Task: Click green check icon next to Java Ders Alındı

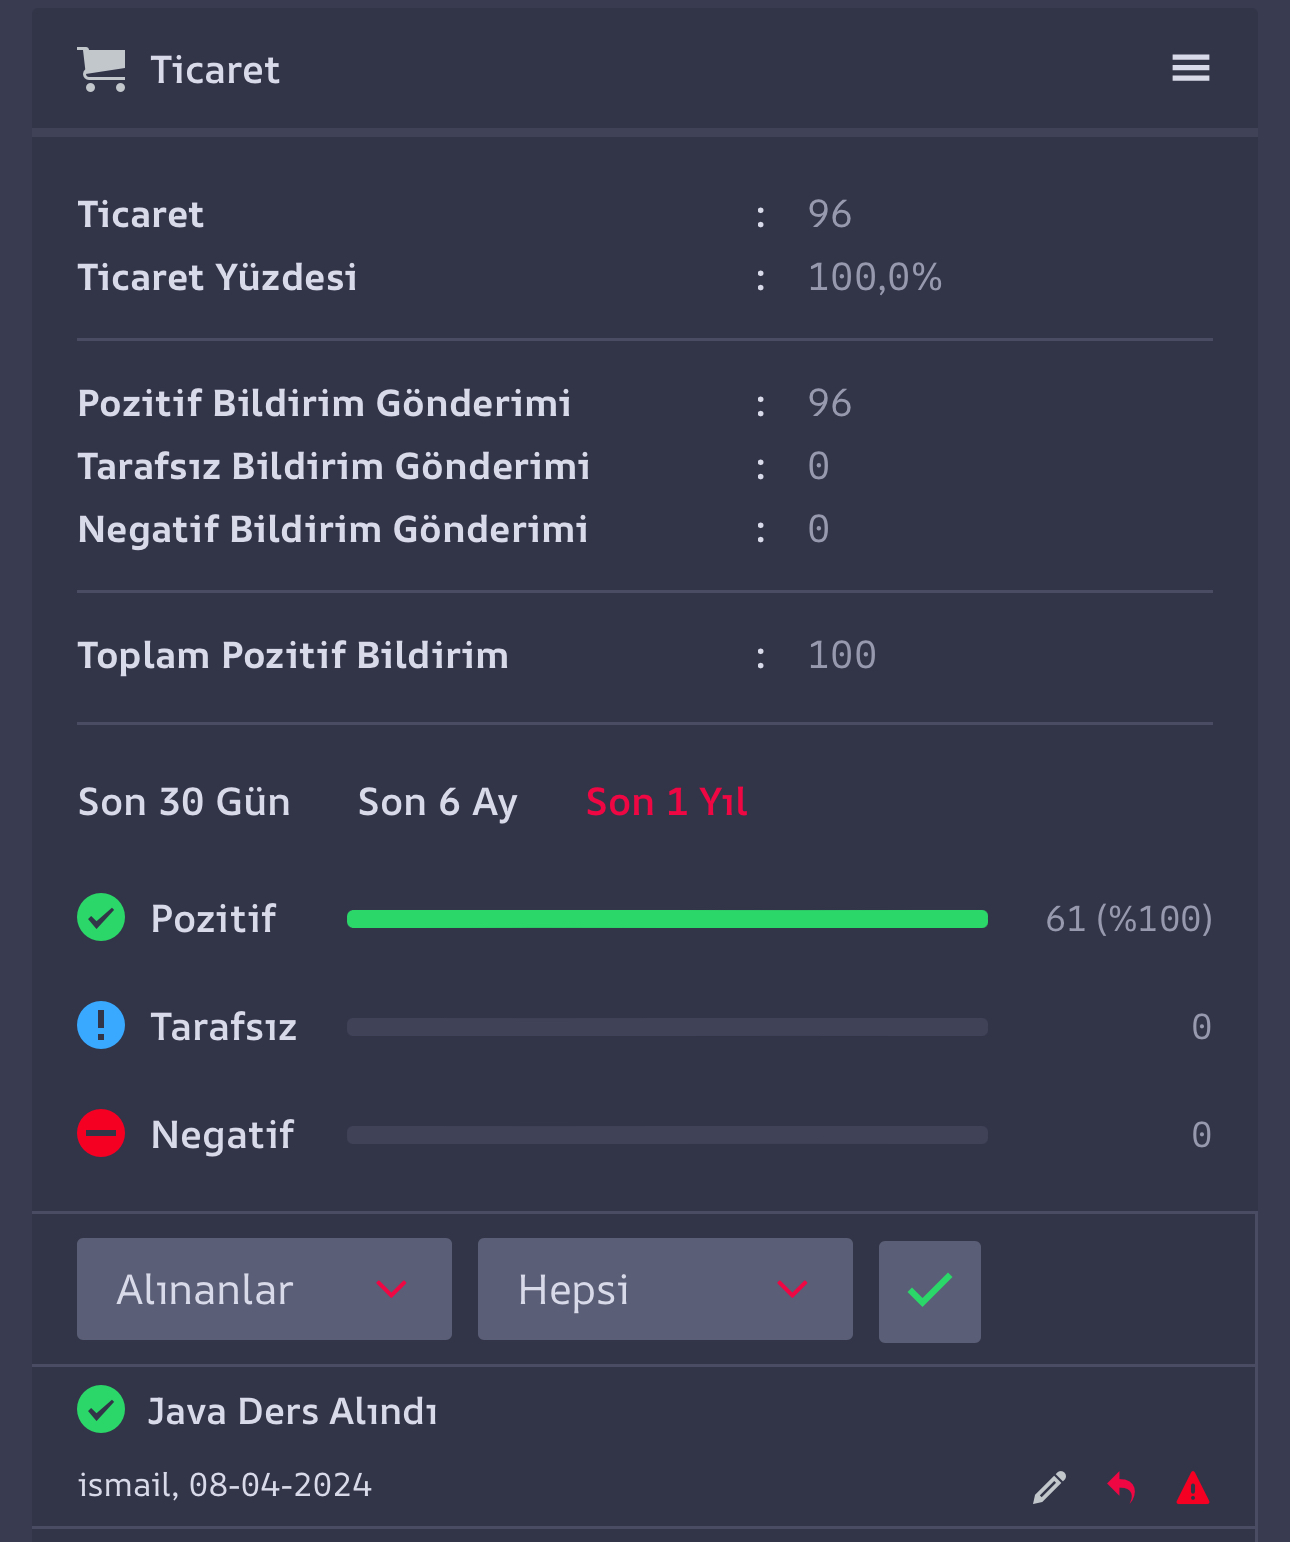Action: coord(101,1410)
